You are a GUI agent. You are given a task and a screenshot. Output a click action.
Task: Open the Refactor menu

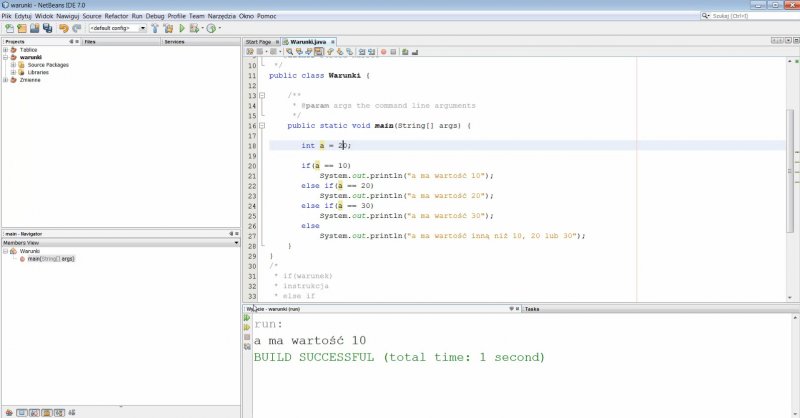pyautogui.click(x=116, y=16)
